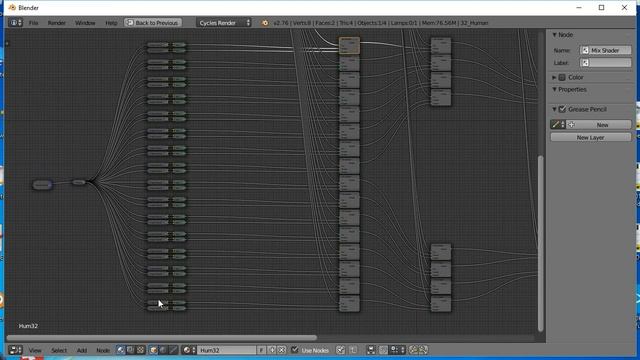Image resolution: width=640 pixels, height=360 pixels.
Task: Open the node editor Select menu
Action: pos(59,350)
